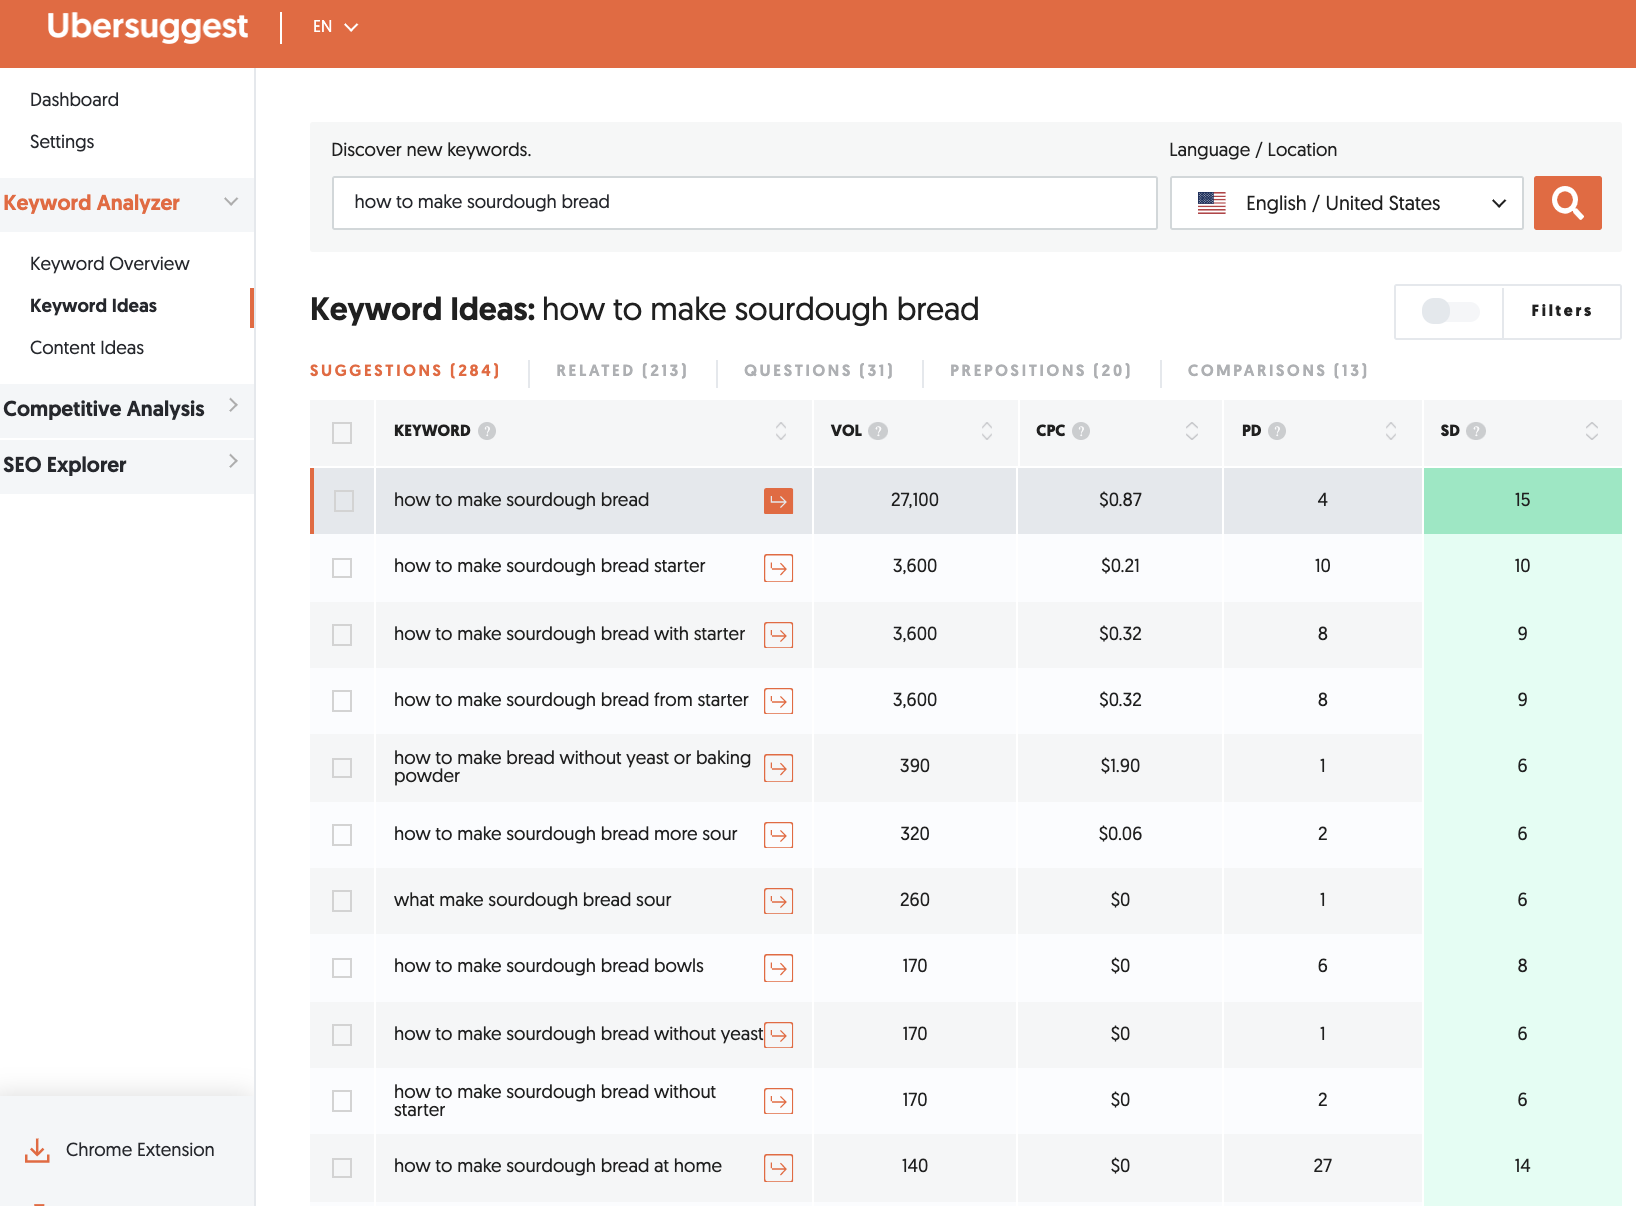Check the 'sourdough bread without starter' row checkbox
Screen dimensions: 1636x1206
coord(342,1101)
